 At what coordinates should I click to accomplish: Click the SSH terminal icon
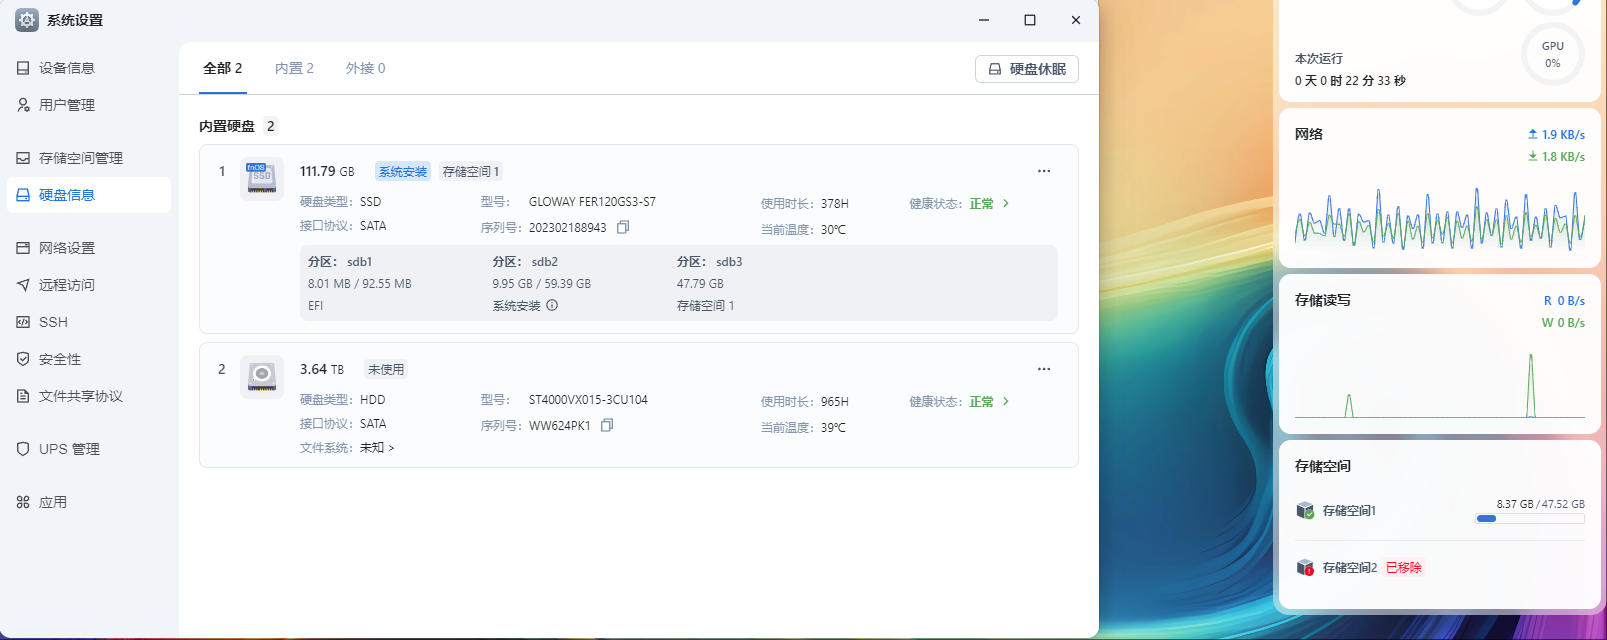[x=23, y=322]
